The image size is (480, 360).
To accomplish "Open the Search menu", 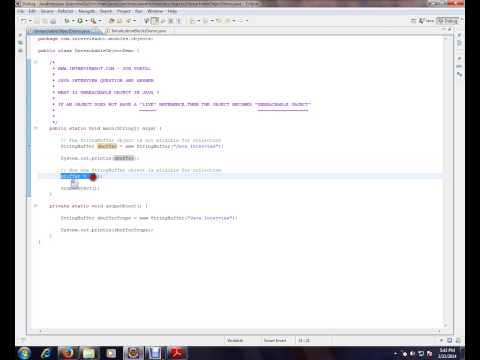I will 106,11.
